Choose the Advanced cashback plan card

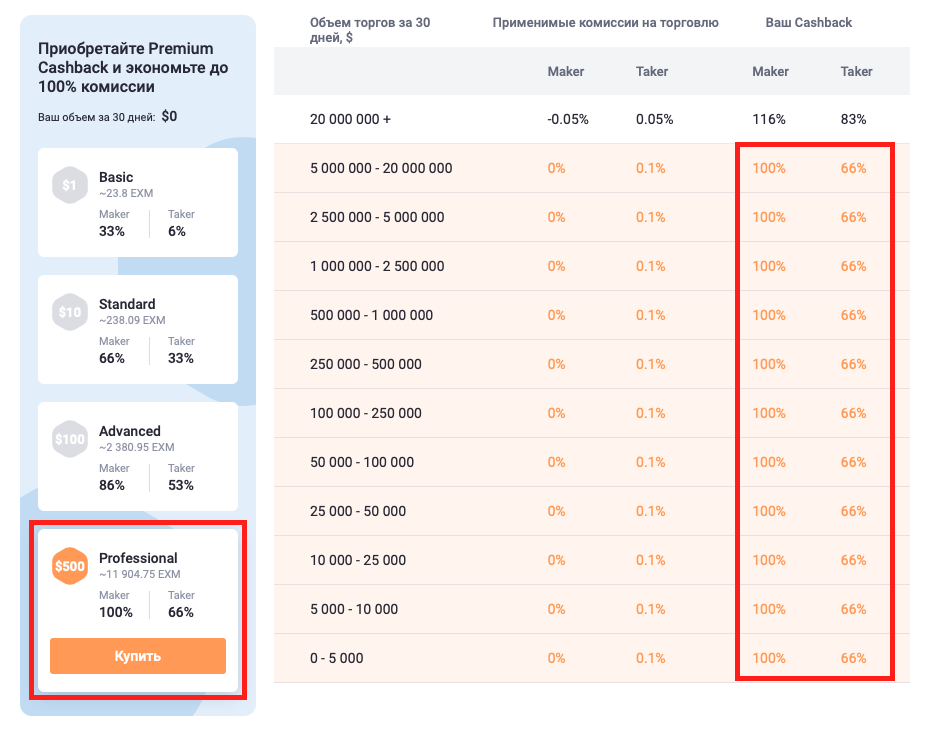[138, 456]
